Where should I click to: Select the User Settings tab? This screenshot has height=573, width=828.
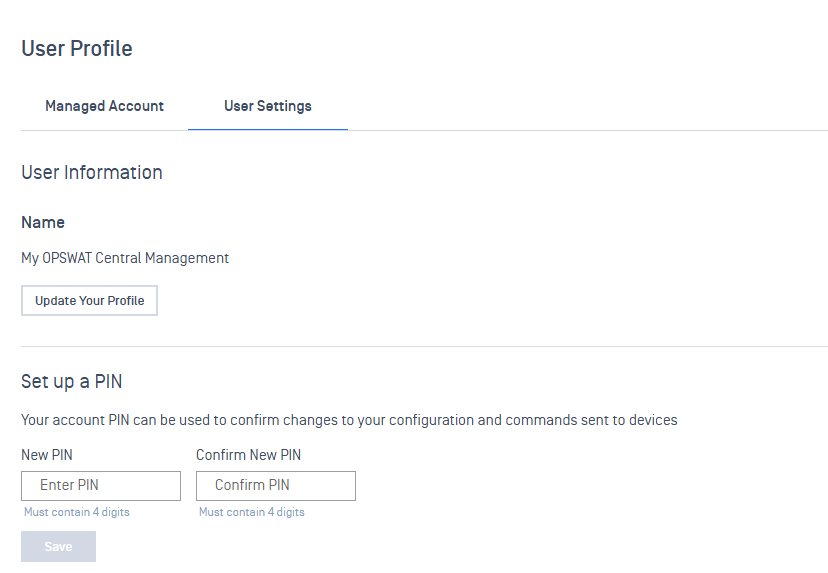(268, 106)
